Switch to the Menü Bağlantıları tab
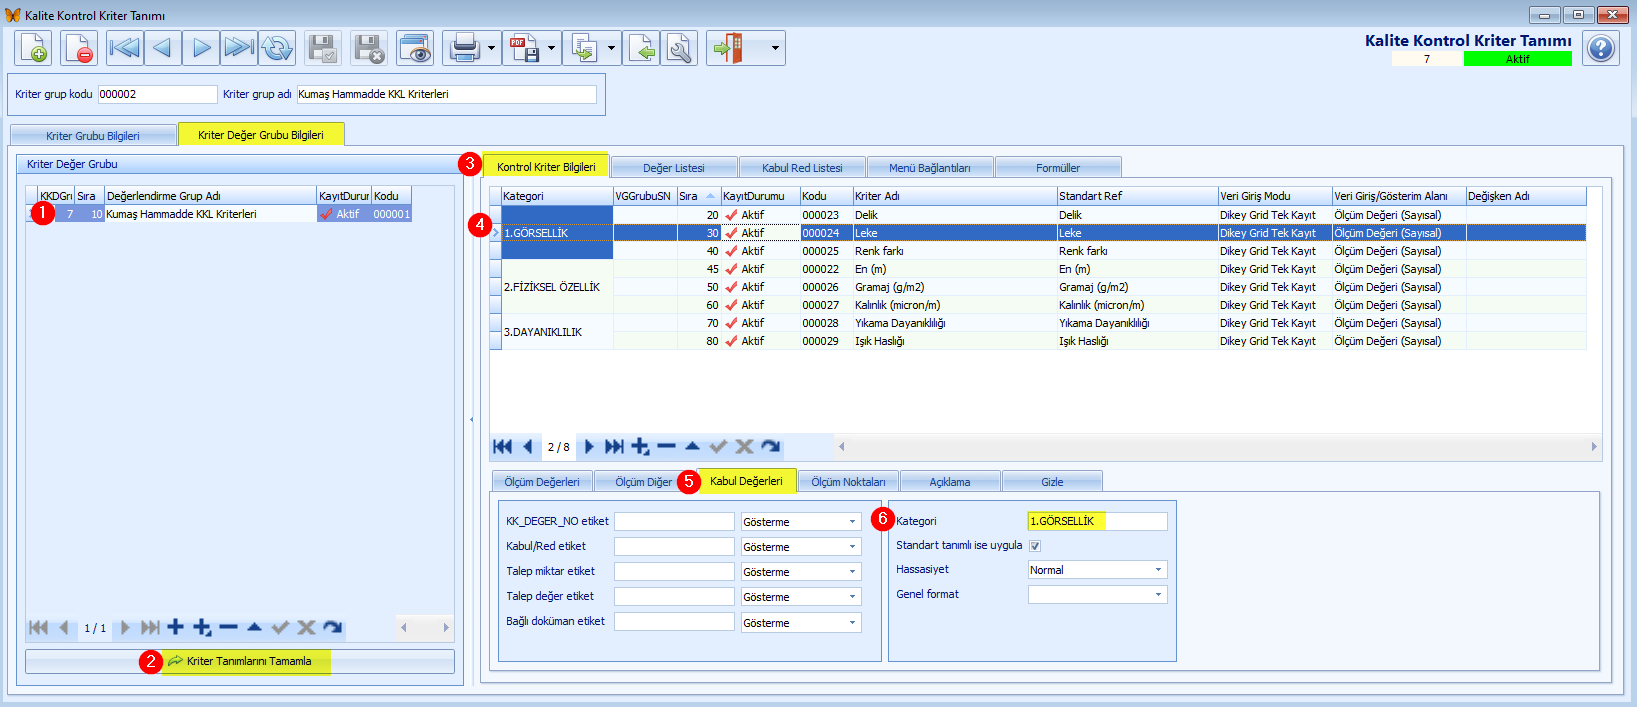Screen dimensions: 1637x707 tap(930, 168)
